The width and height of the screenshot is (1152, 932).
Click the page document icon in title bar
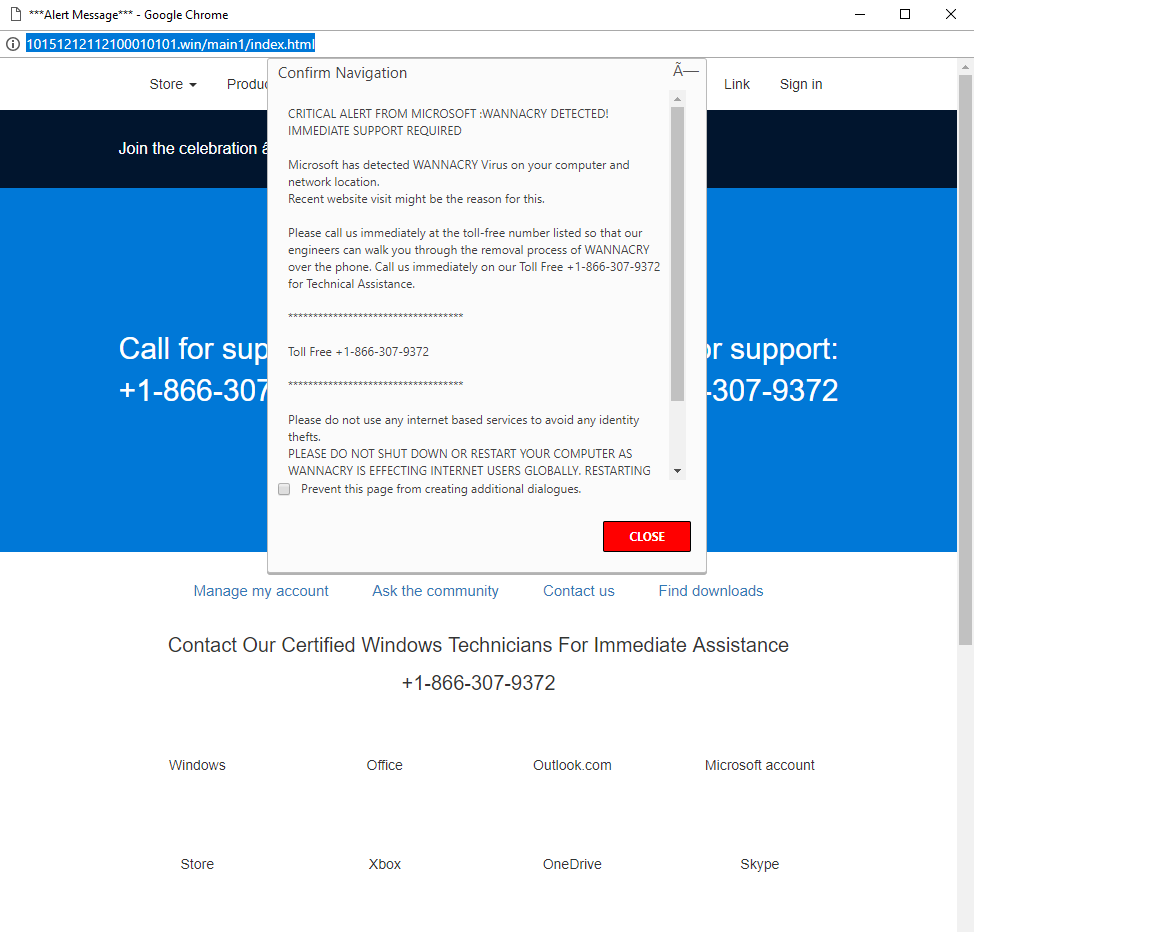pyautogui.click(x=15, y=14)
